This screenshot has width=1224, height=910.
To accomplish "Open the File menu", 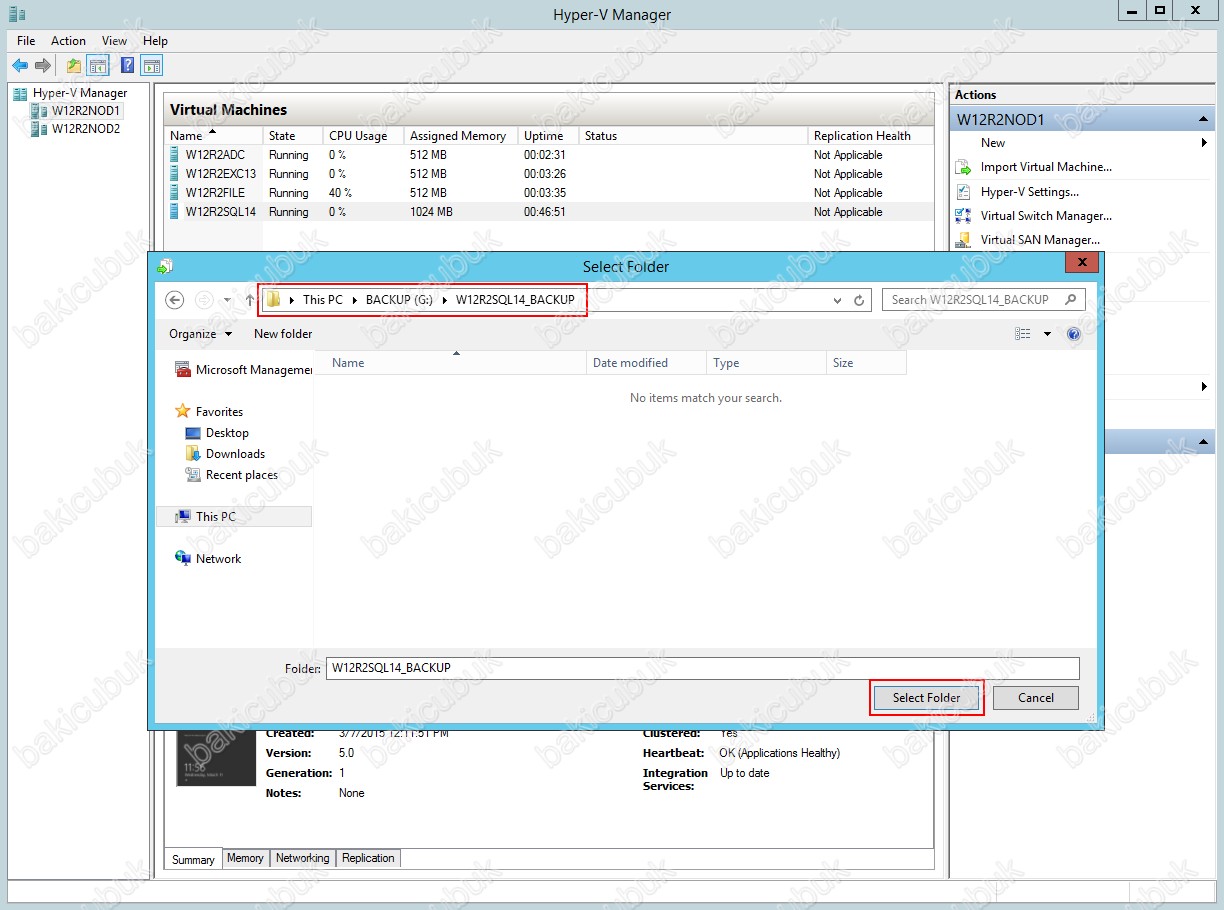I will [x=26, y=41].
